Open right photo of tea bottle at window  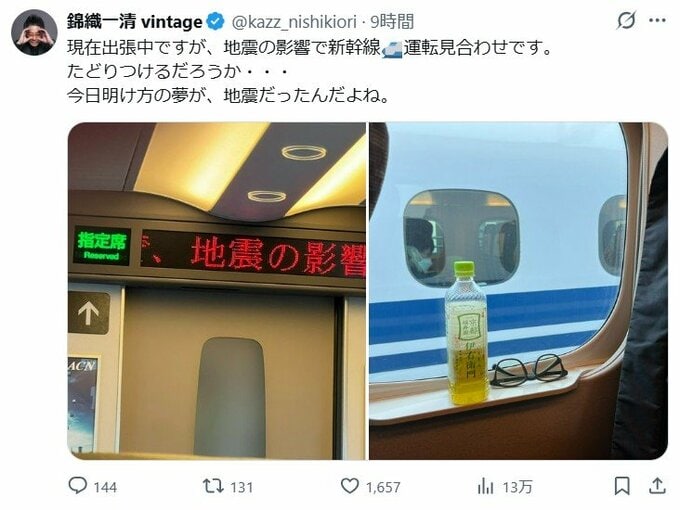[x=518, y=291]
